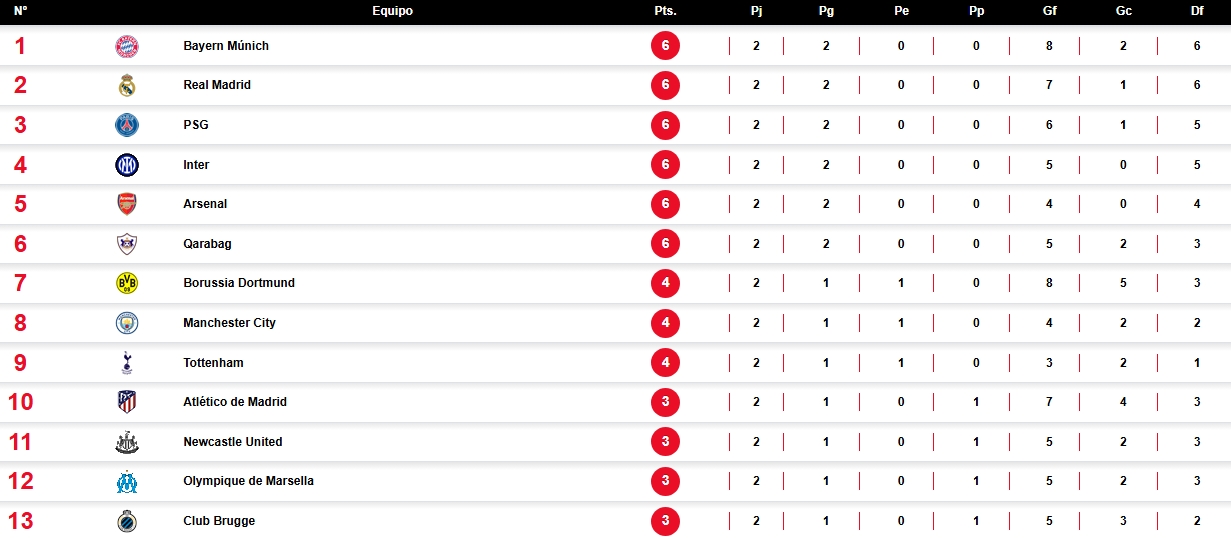The image size is (1231, 538).
Task: Click the Manchester City crest
Action: 127,323
